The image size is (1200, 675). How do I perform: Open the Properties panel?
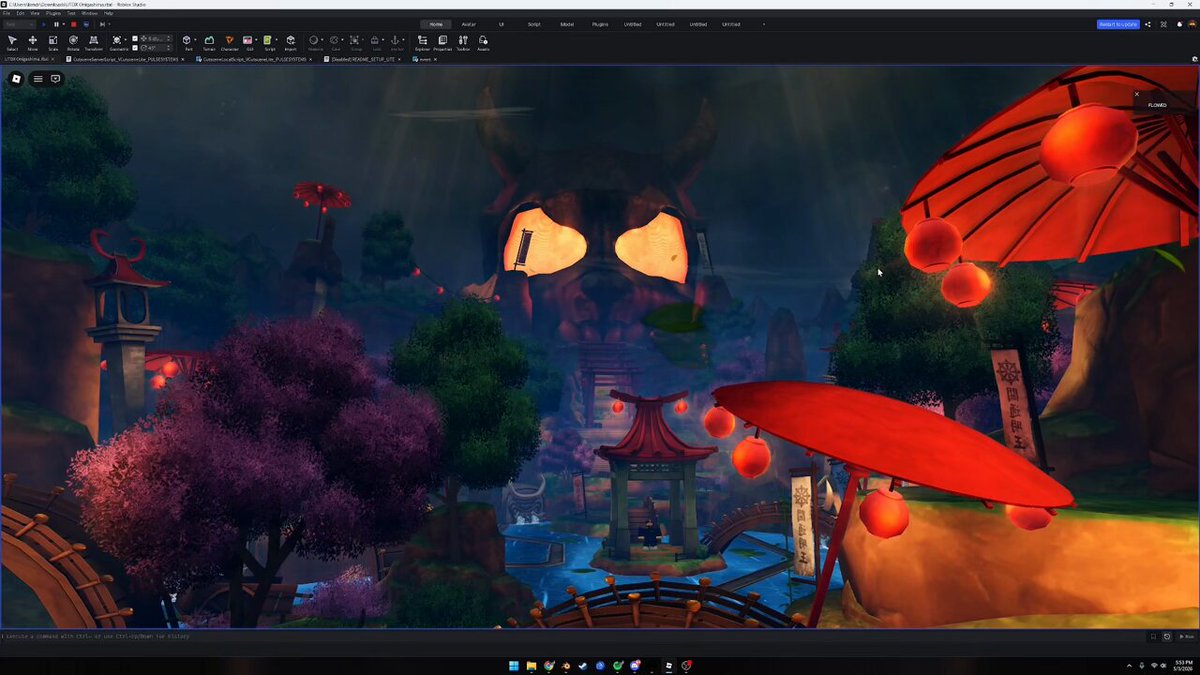coord(442,42)
